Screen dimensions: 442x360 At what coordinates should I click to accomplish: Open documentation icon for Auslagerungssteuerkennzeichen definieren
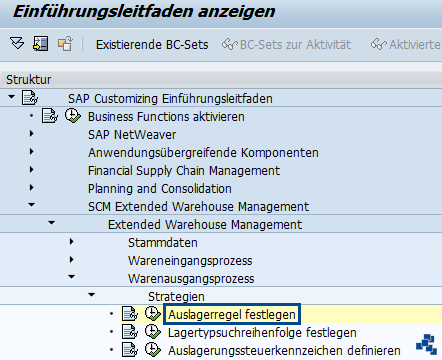pos(130,350)
